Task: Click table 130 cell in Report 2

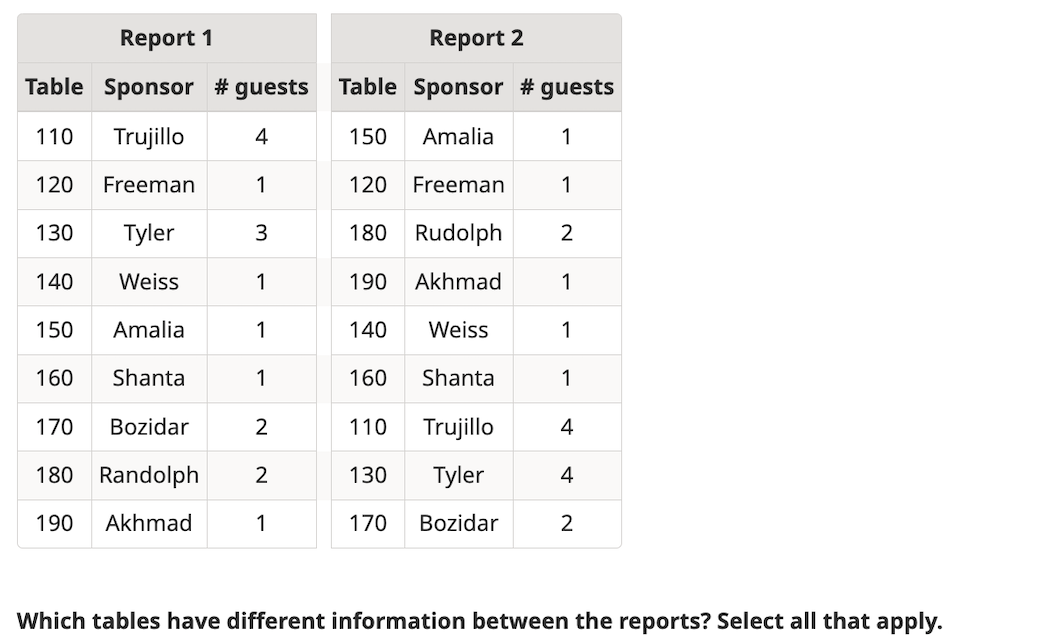Action: point(368,475)
